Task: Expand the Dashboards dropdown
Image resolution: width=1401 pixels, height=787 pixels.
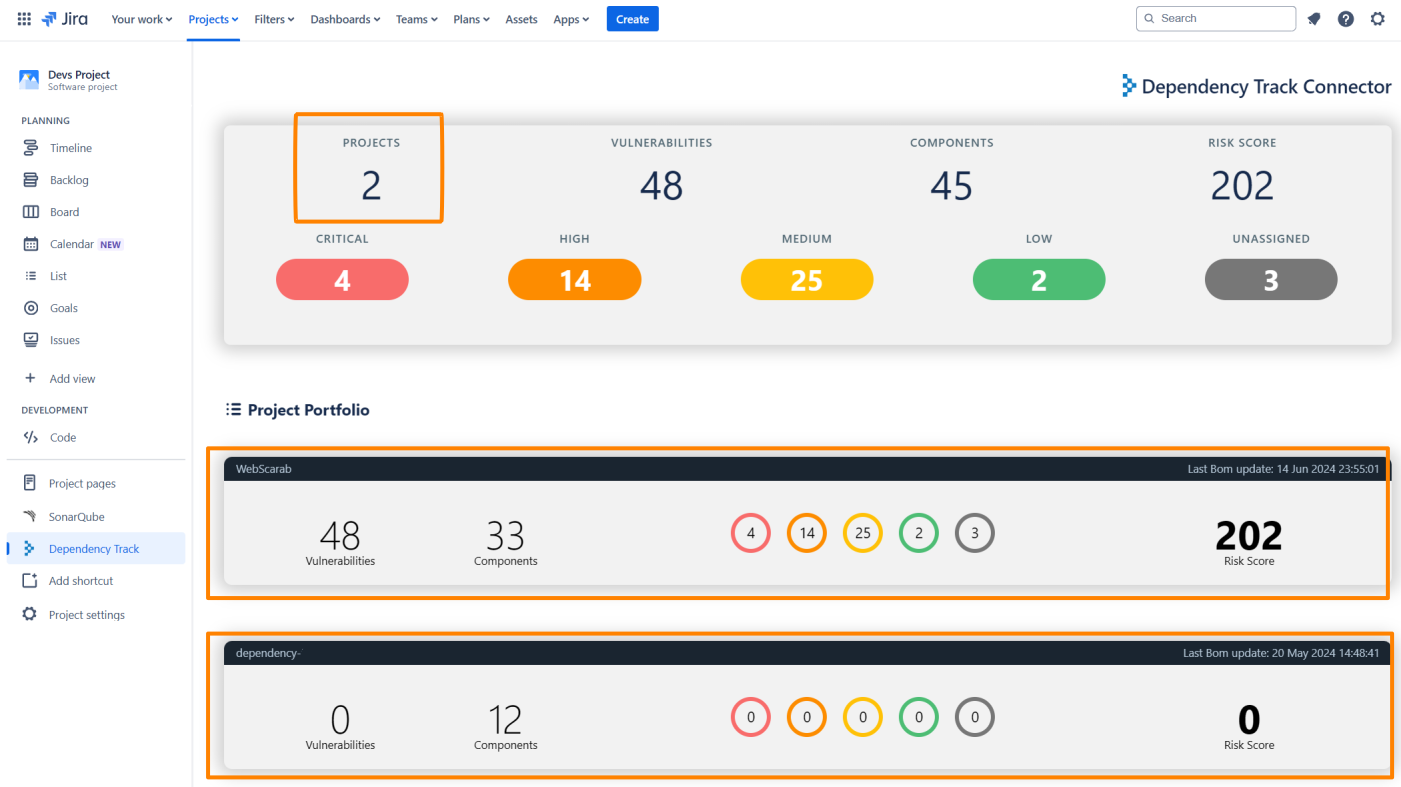Action: pos(345,19)
